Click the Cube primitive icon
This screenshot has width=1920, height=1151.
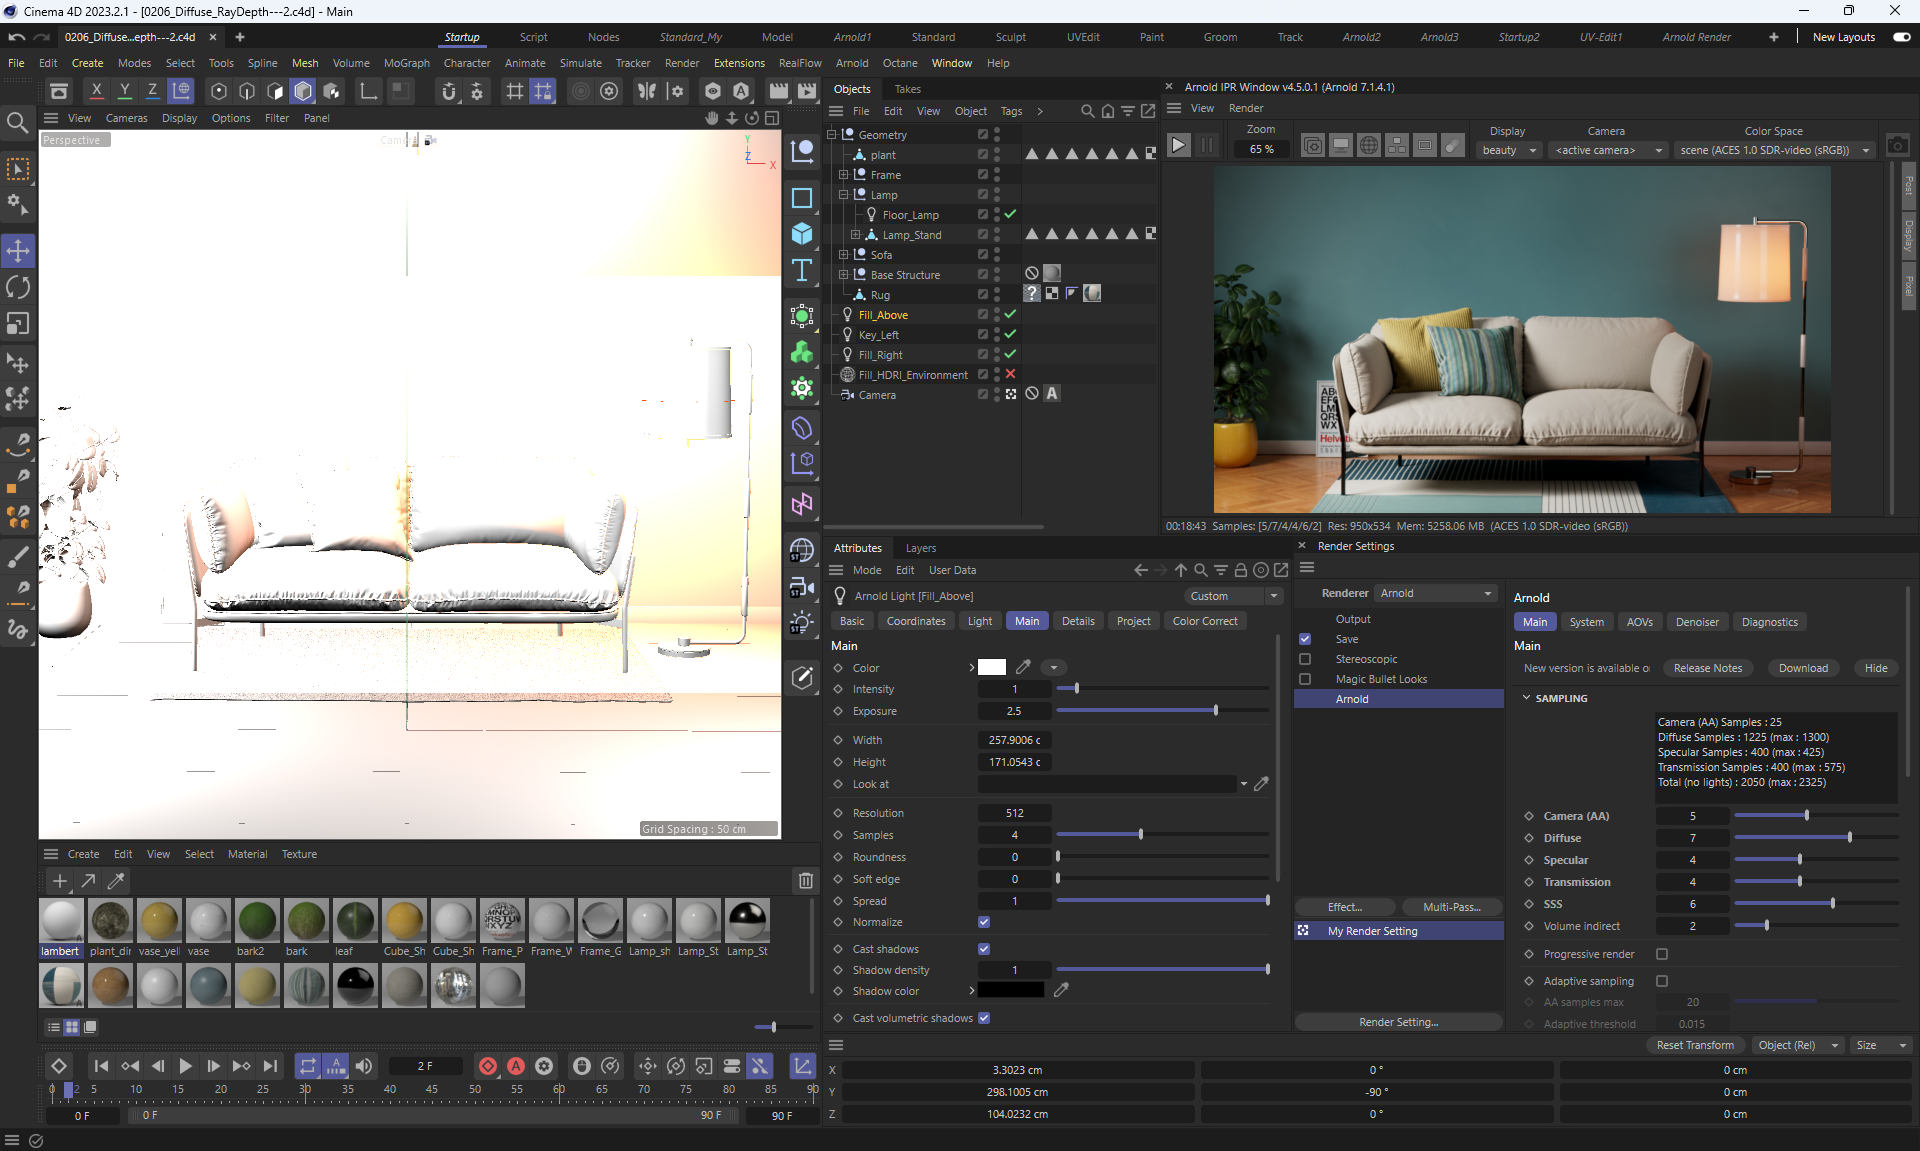click(x=802, y=234)
